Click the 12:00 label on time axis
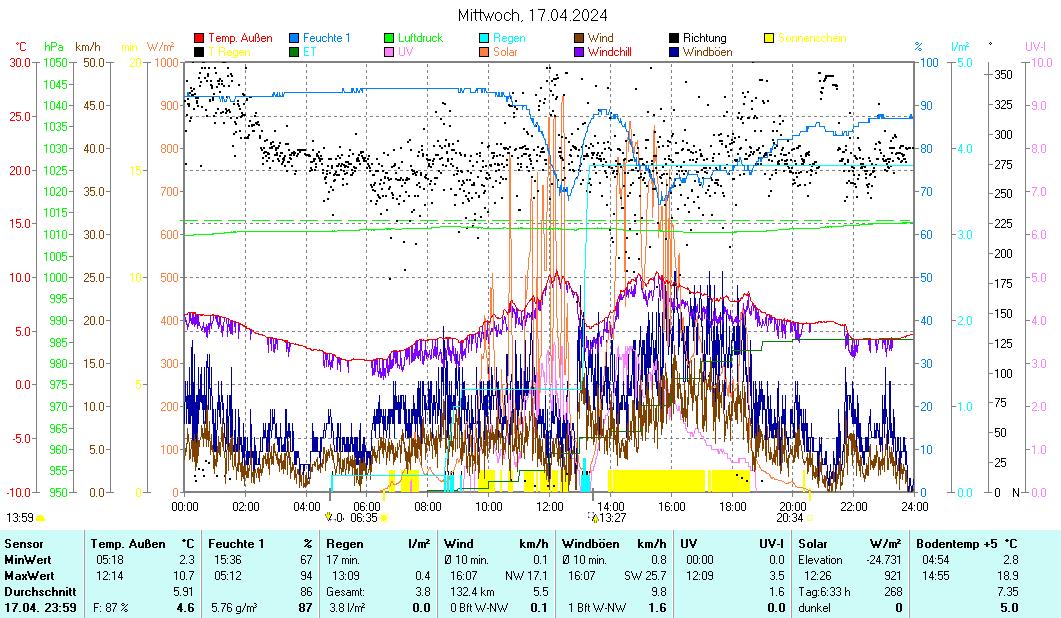 tap(550, 506)
